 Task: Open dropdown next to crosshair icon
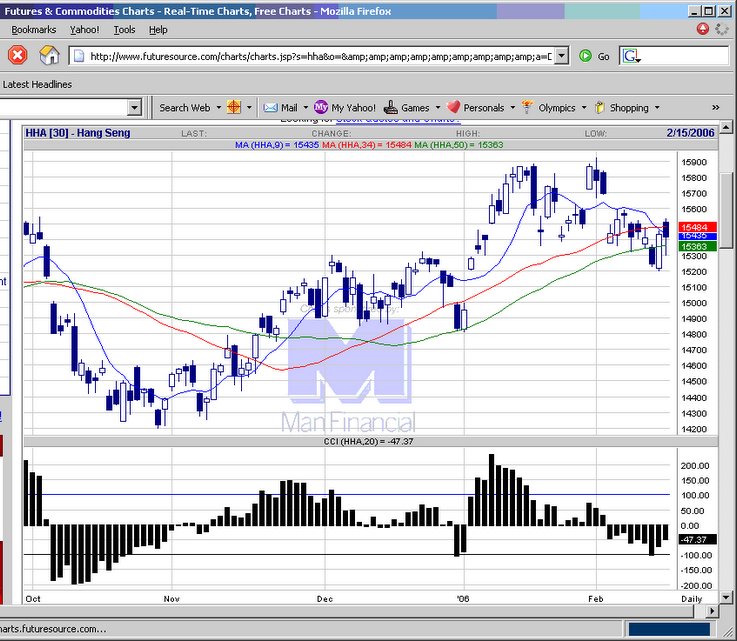pyautogui.click(x=249, y=108)
